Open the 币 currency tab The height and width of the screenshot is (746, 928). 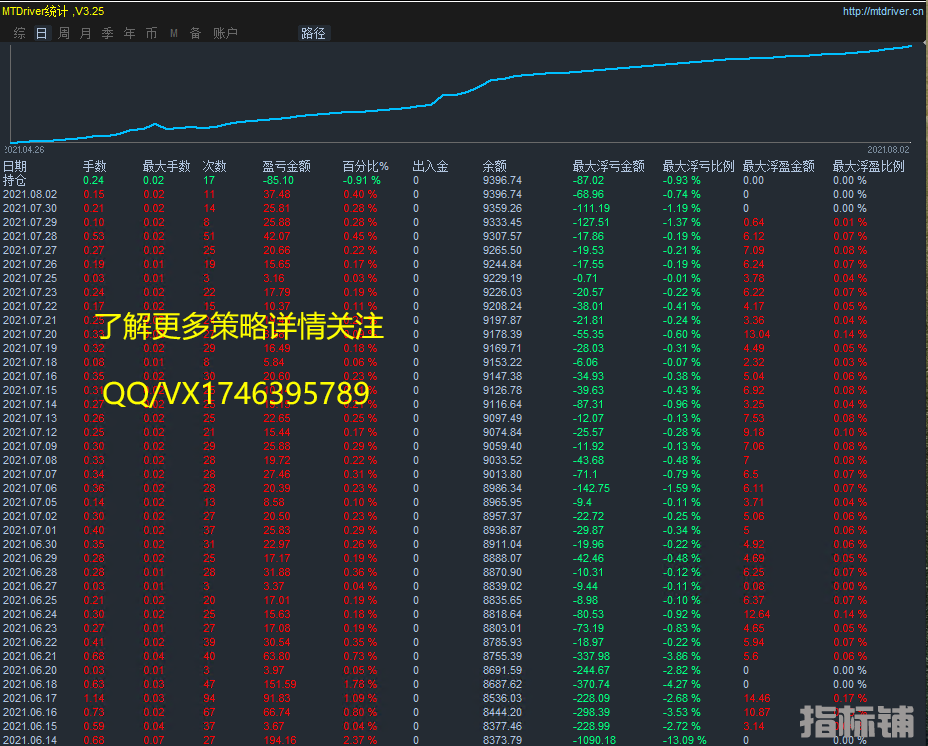pyautogui.click(x=152, y=33)
